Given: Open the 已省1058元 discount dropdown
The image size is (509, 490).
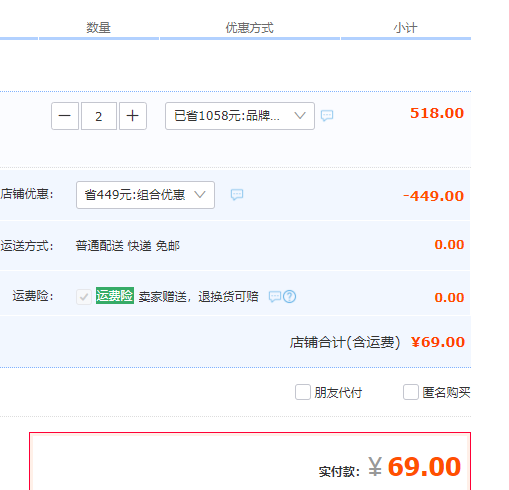Looking at the screenshot, I should (240, 116).
